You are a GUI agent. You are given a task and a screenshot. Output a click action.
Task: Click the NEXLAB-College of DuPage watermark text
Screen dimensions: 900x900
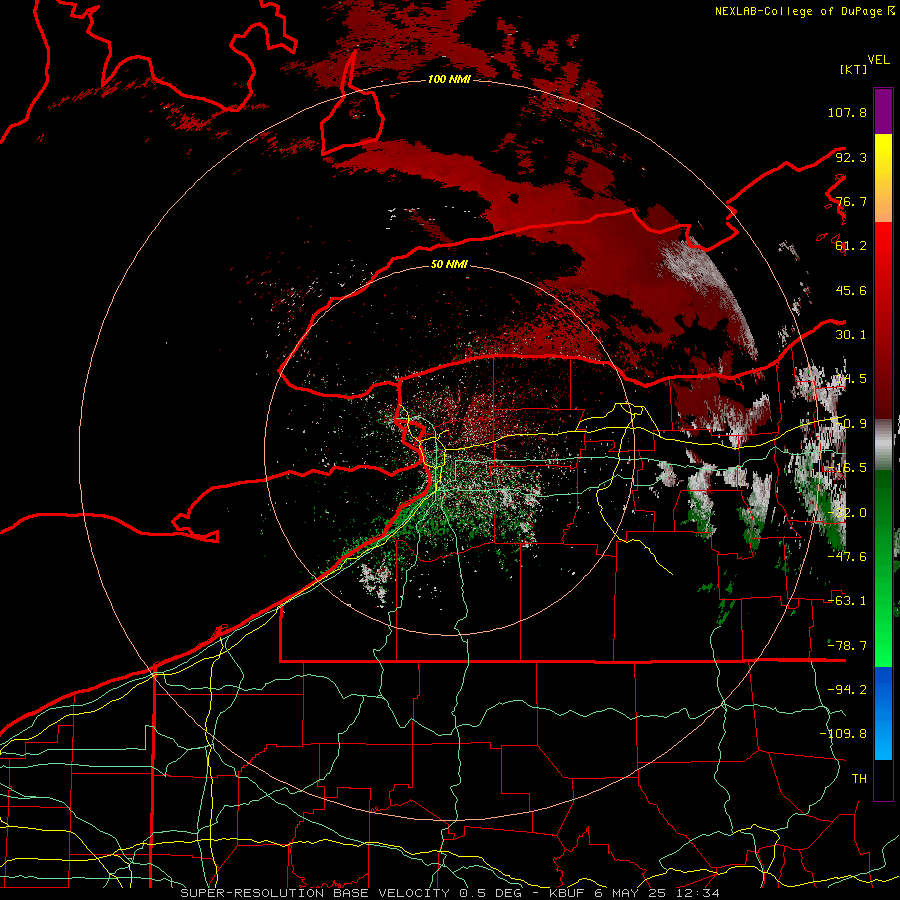coord(804,11)
